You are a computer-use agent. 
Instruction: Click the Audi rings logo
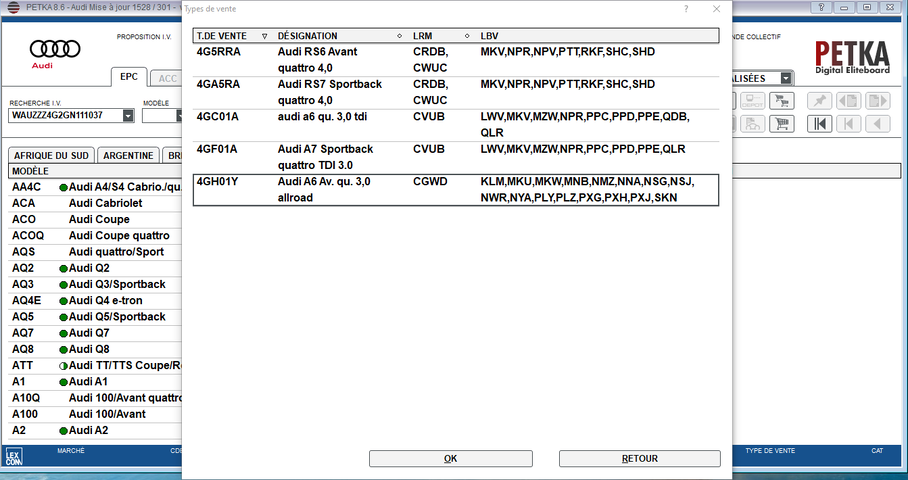click(55, 49)
